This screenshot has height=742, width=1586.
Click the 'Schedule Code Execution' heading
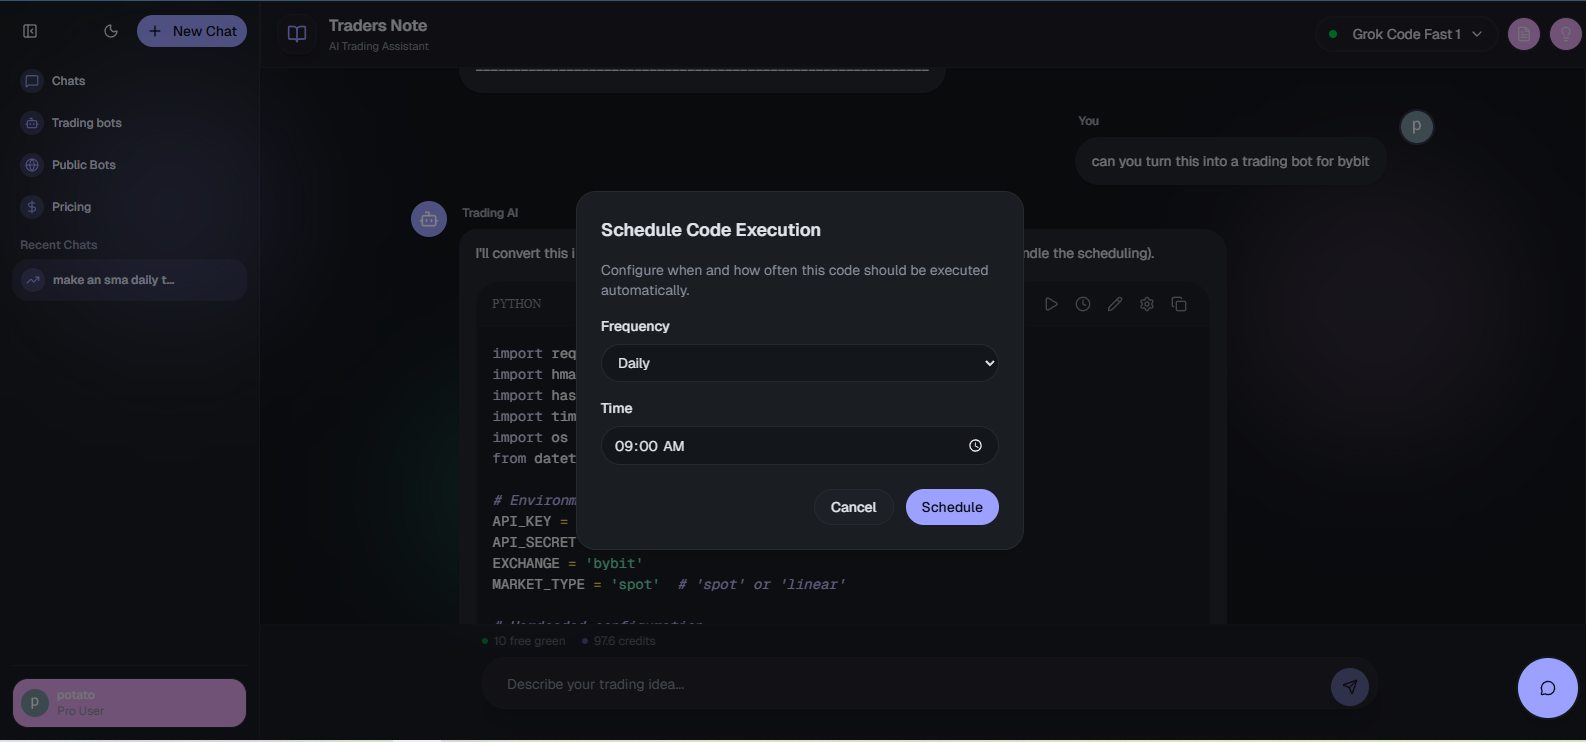(711, 230)
